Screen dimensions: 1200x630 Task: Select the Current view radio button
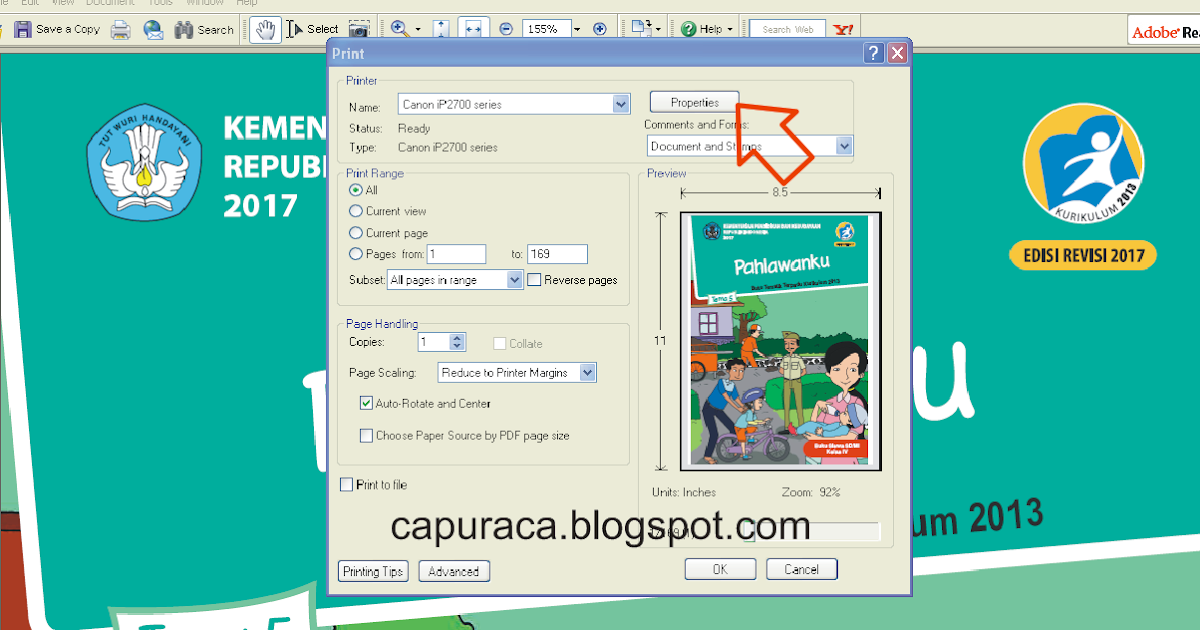pyautogui.click(x=356, y=211)
